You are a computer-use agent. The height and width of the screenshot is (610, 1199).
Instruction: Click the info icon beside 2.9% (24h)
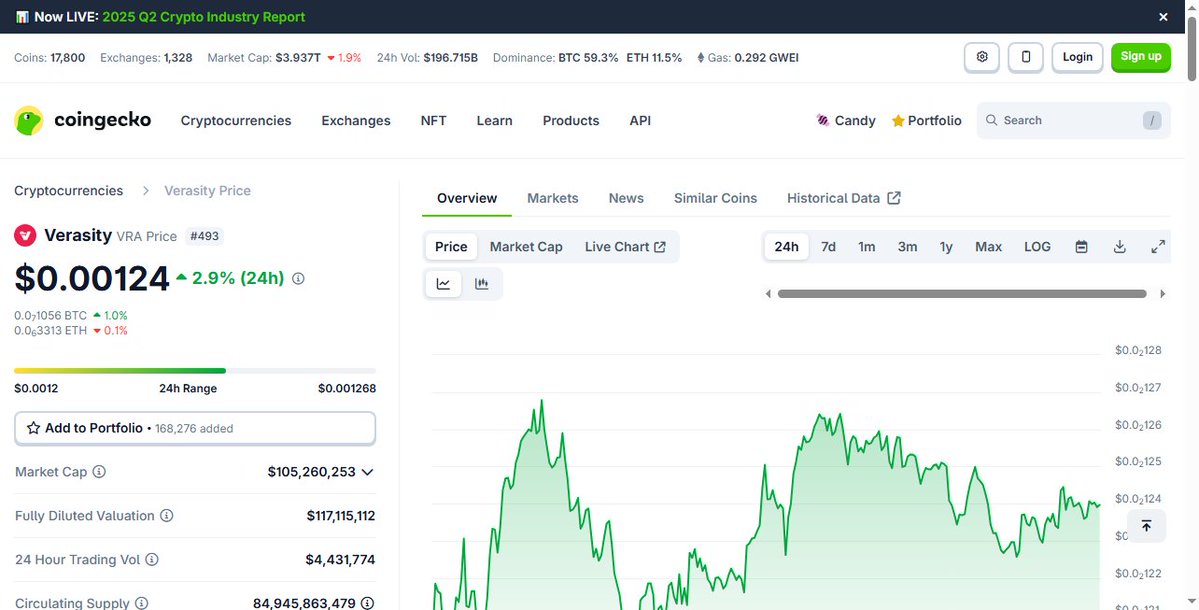(298, 279)
